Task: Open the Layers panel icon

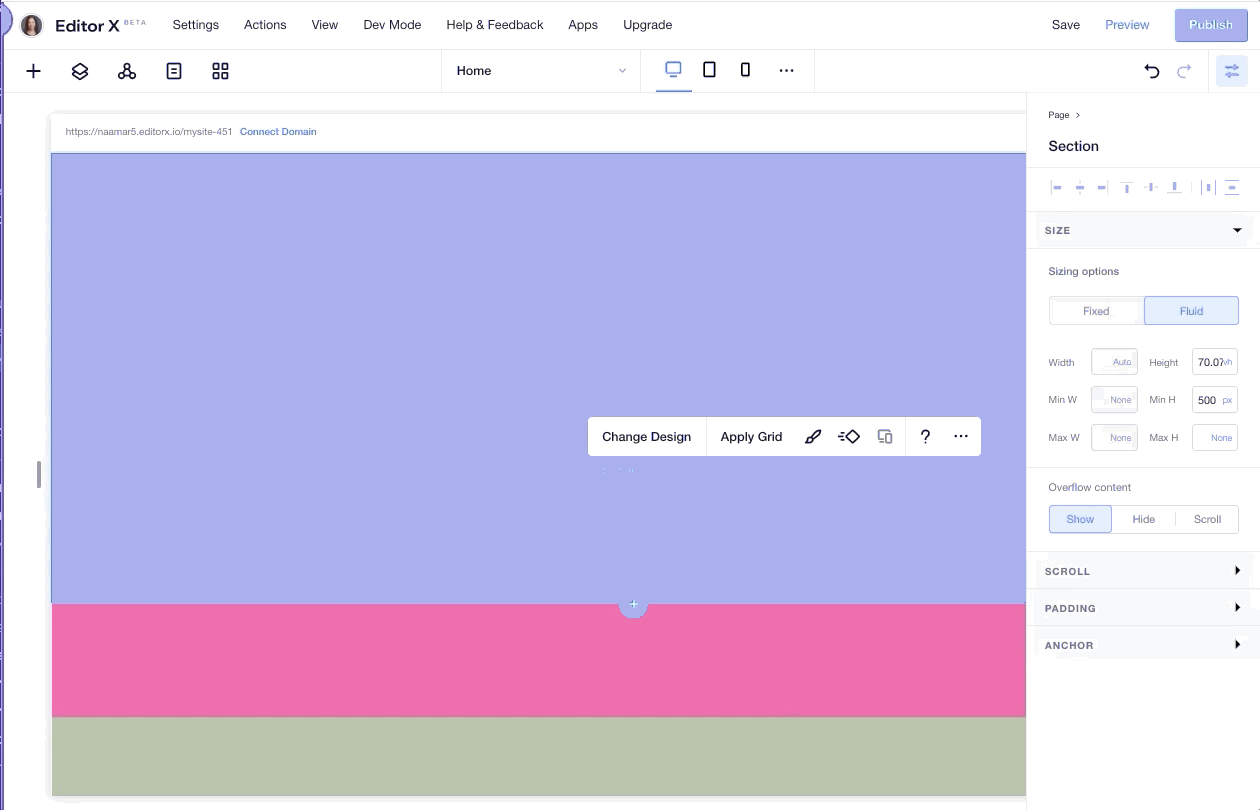Action: click(80, 71)
